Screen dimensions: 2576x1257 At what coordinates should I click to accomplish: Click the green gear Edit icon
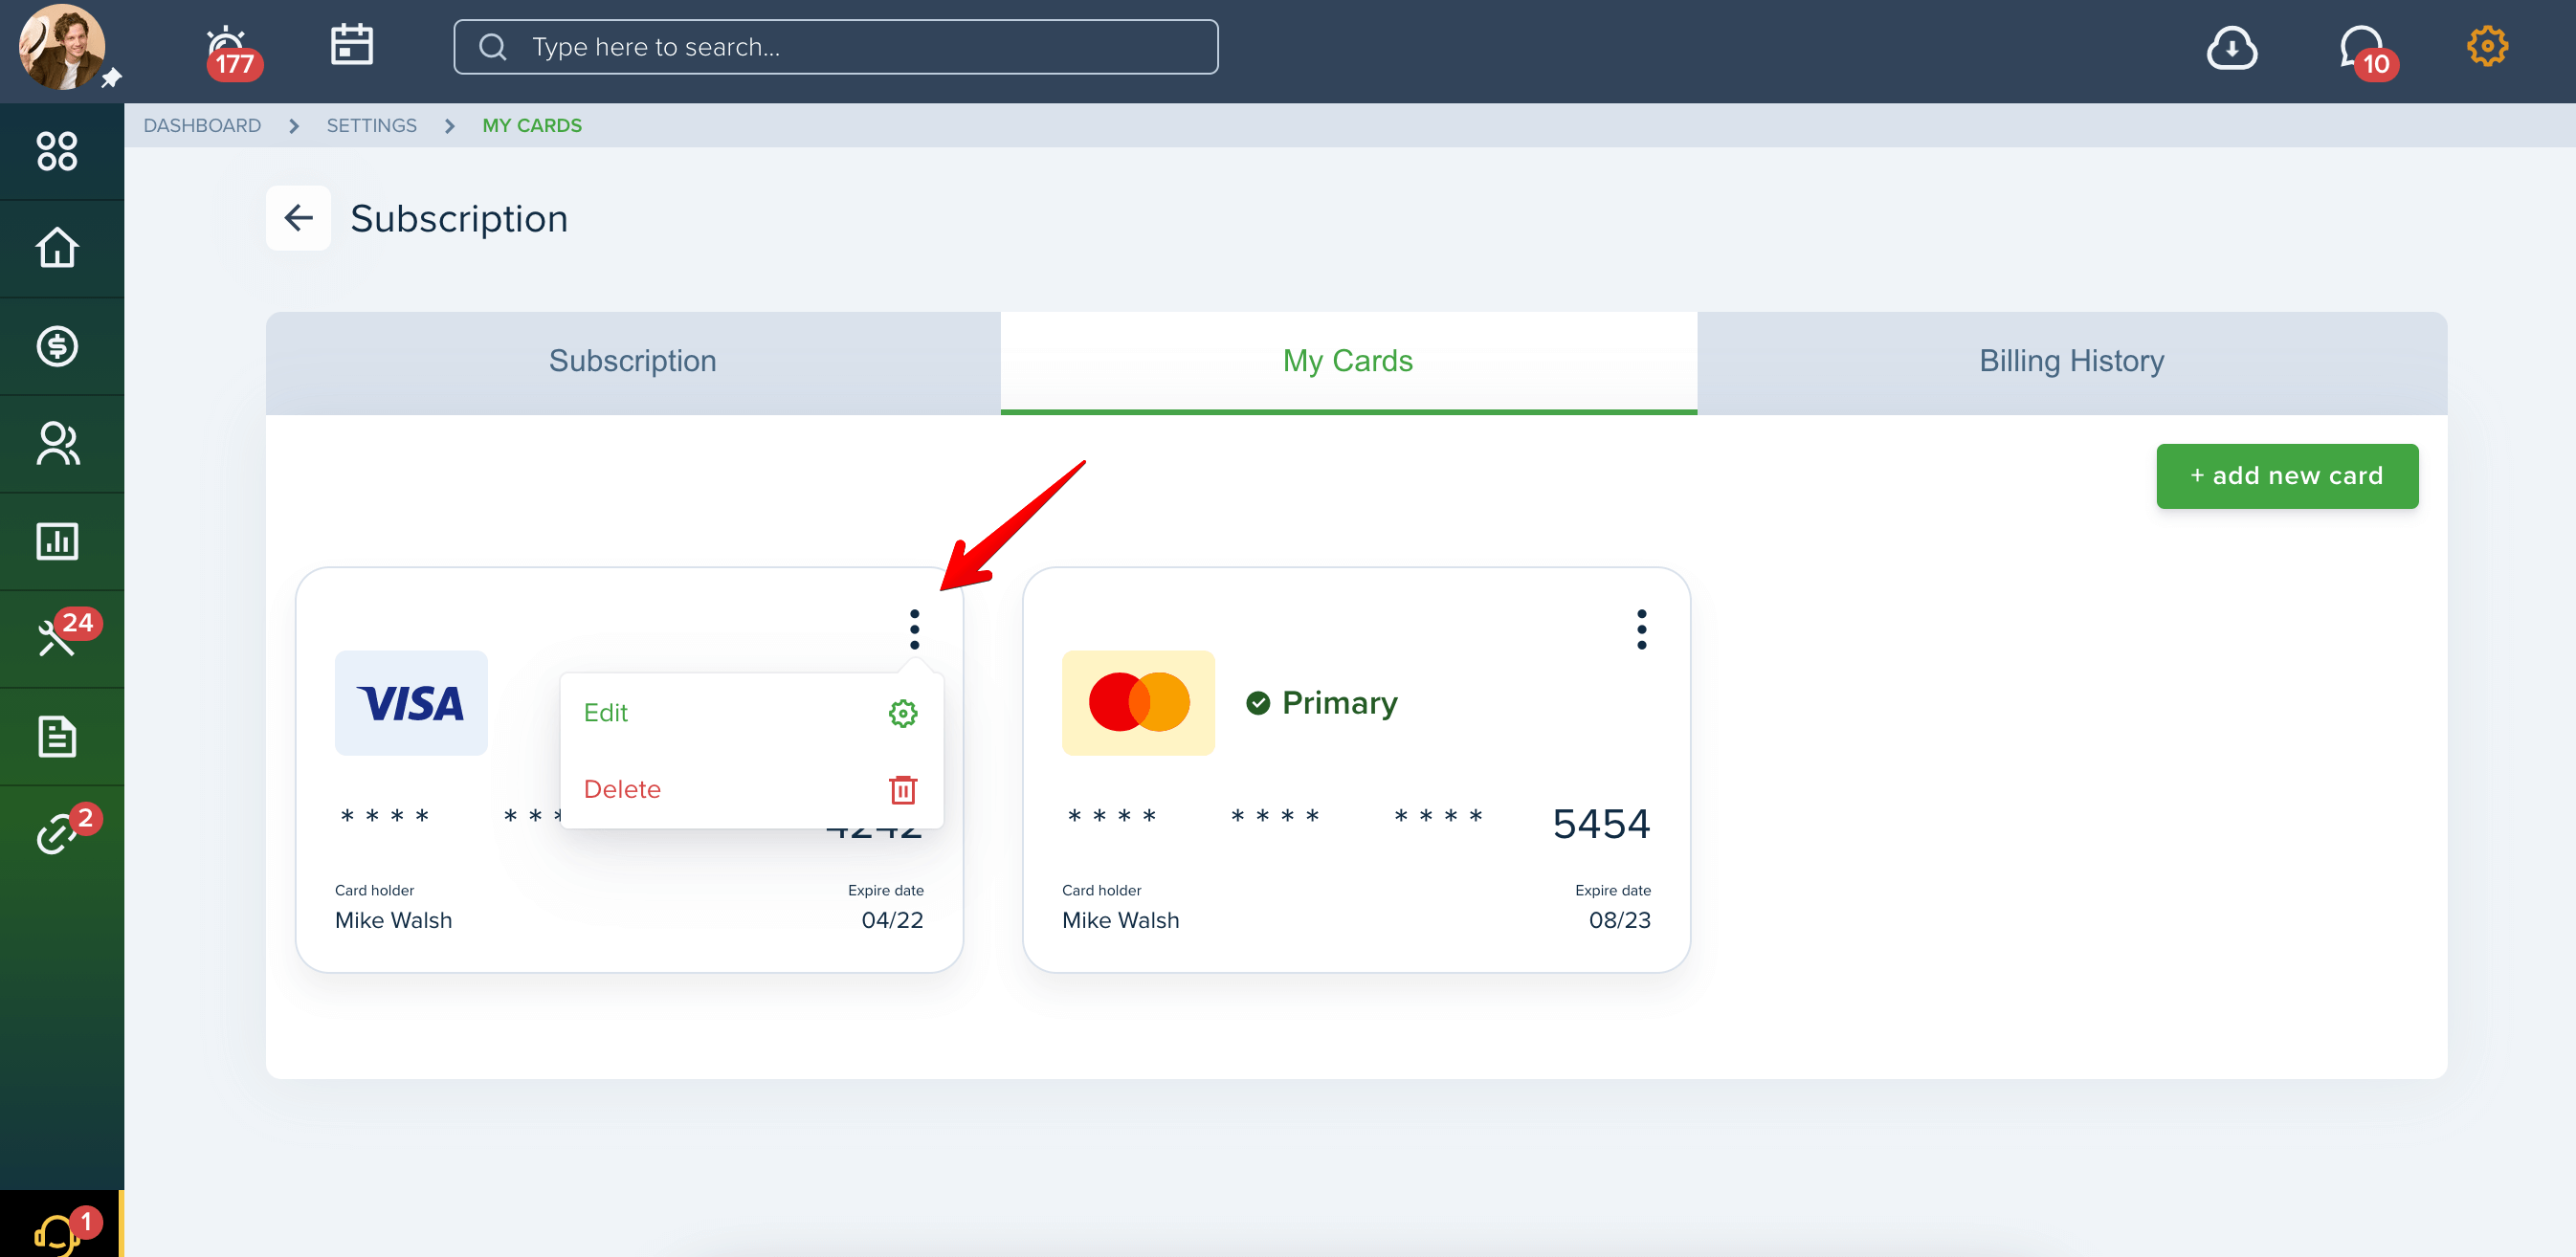[903, 713]
